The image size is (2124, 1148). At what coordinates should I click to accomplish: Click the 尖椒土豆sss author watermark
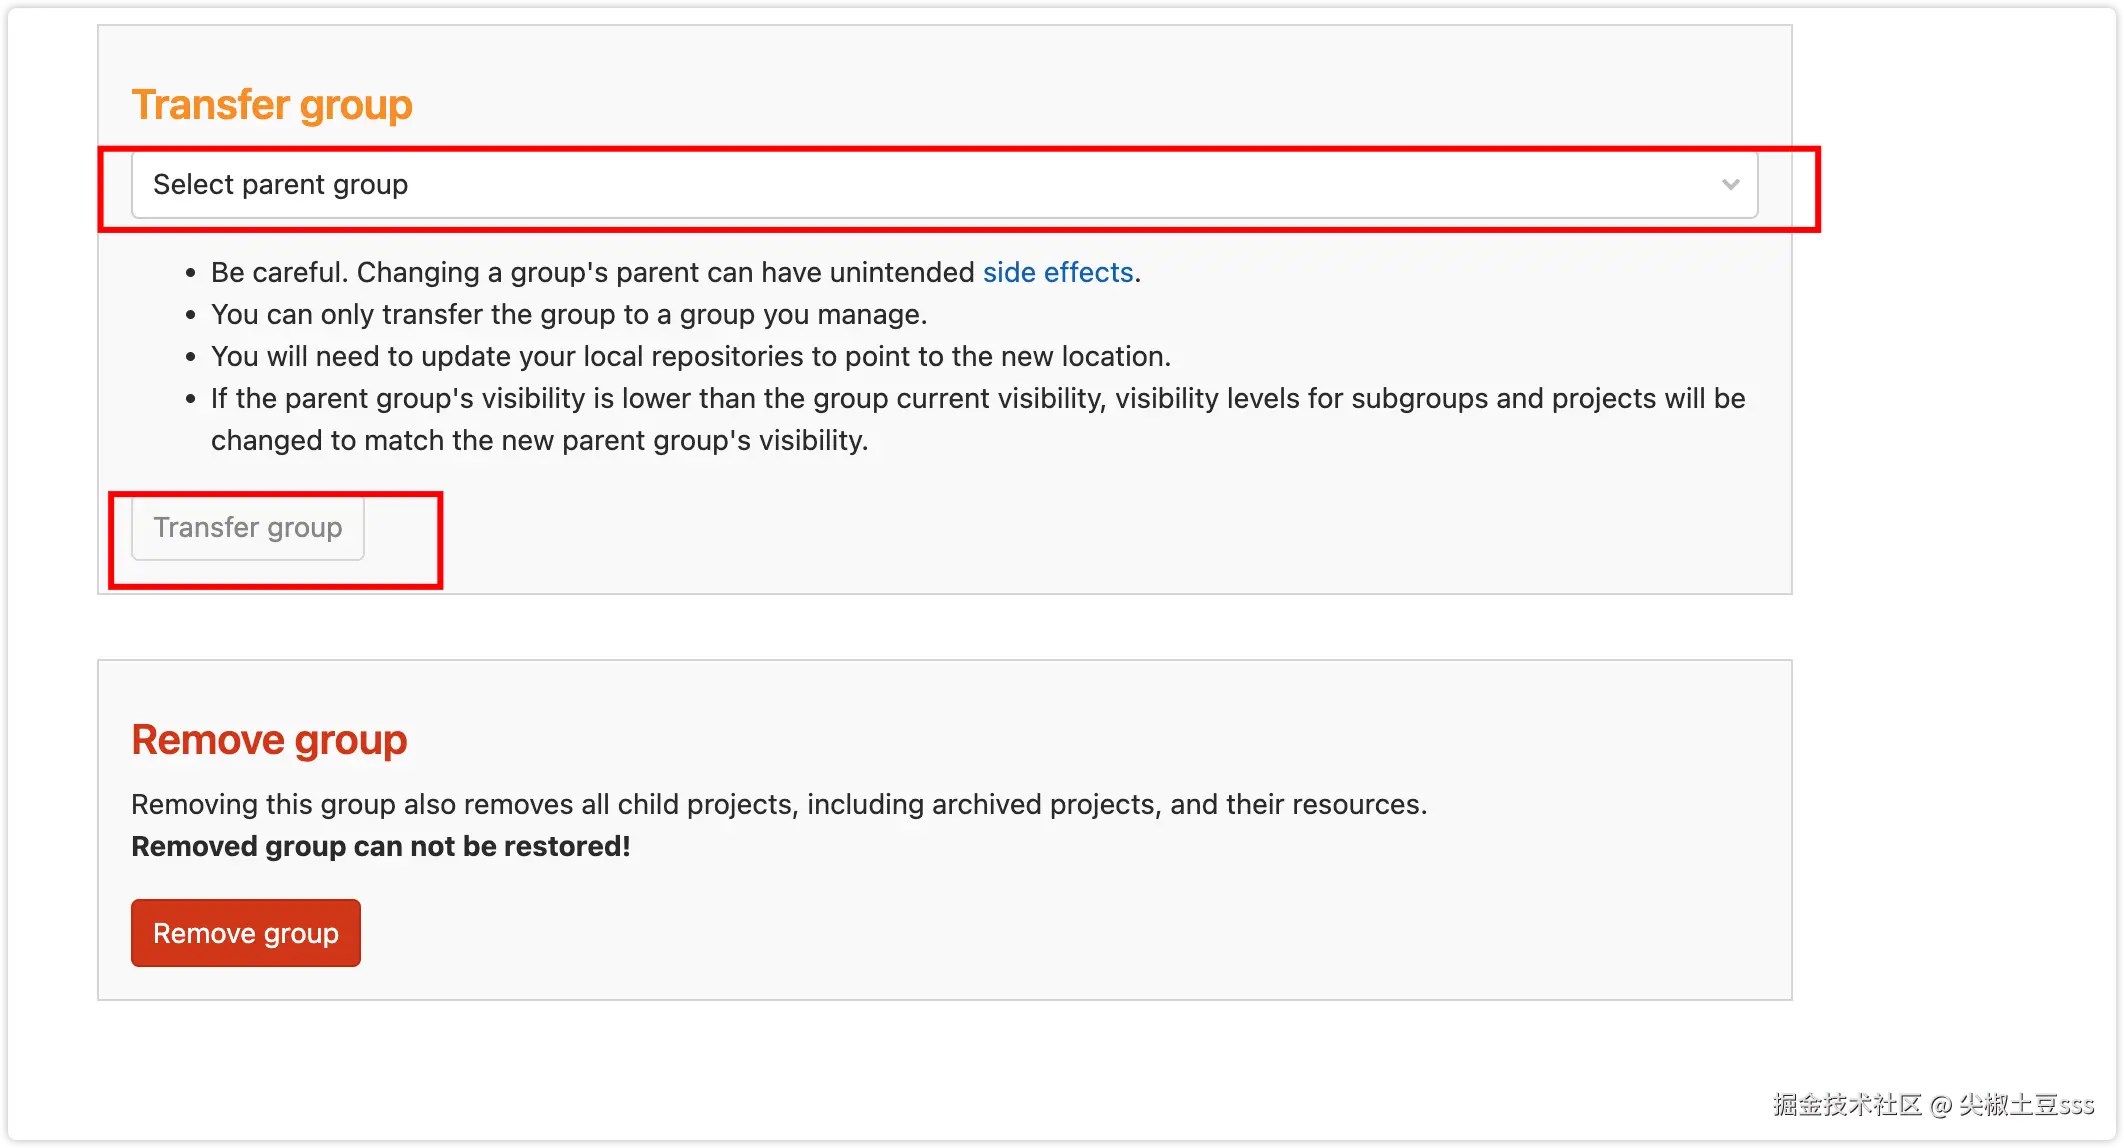click(2026, 1104)
